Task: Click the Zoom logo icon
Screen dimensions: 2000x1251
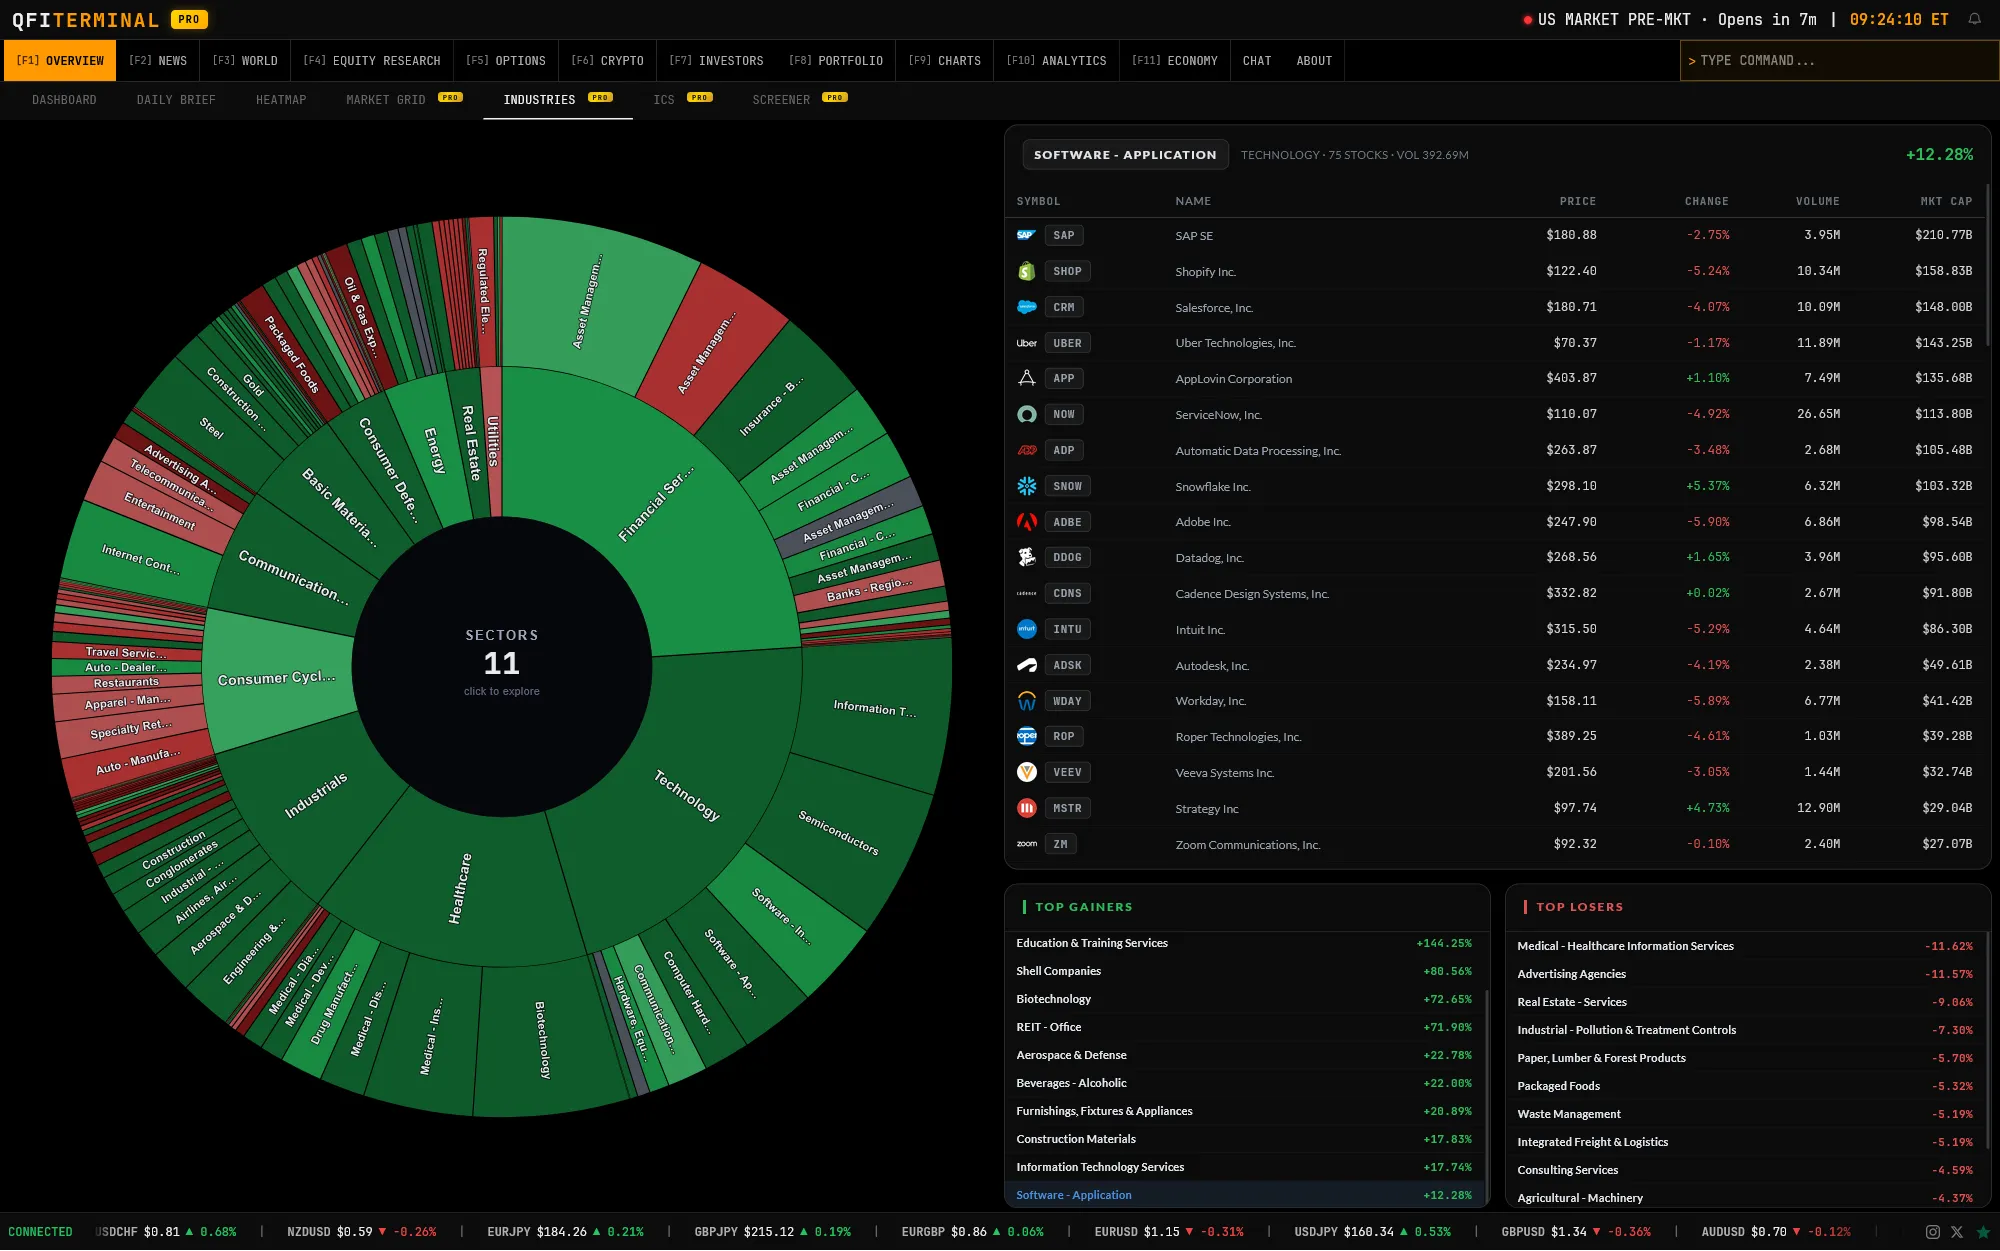Action: pos(1026,844)
